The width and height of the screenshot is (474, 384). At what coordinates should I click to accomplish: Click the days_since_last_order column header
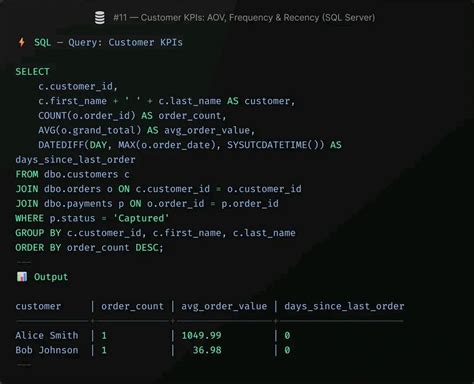click(344, 306)
